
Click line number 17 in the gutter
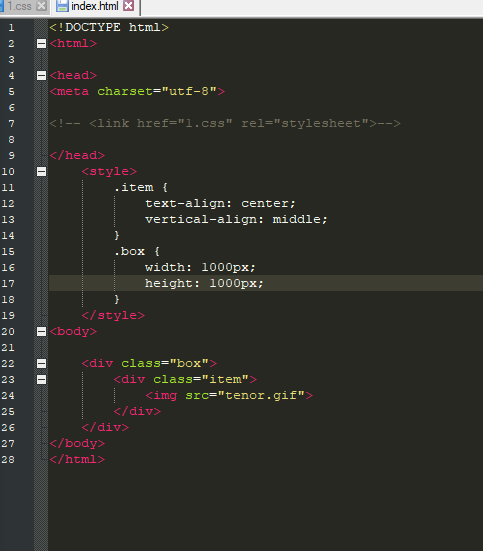(8, 284)
